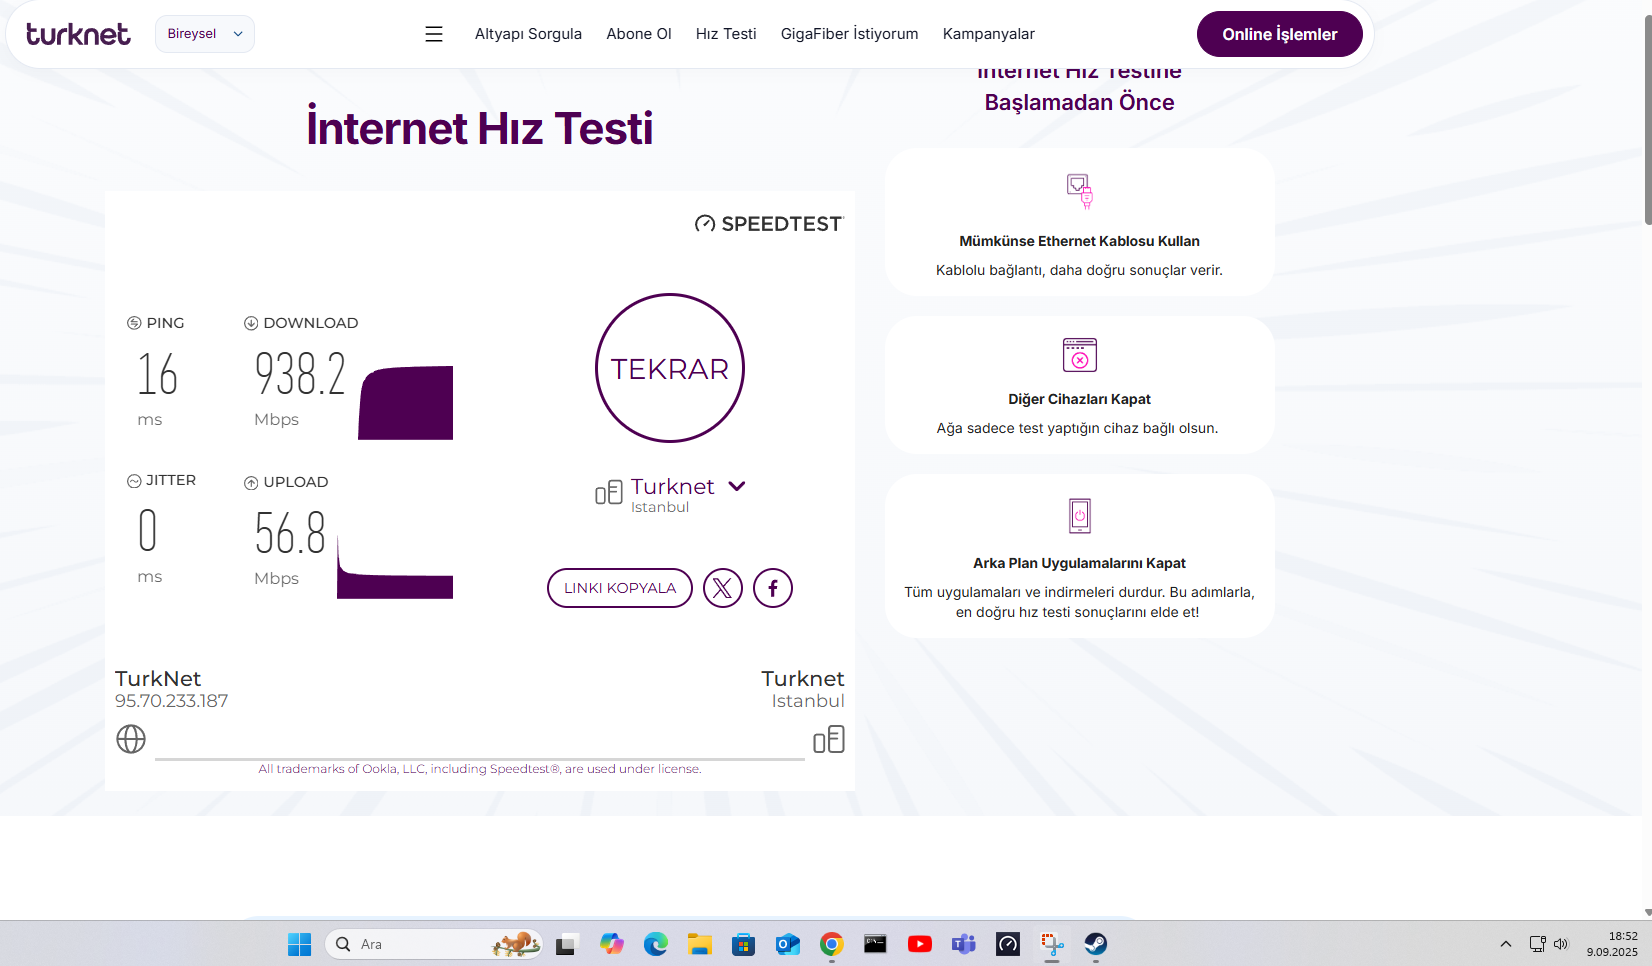1652x966 pixels.
Task: Copy the result link with LINKI KOPYALA
Action: pos(620,588)
